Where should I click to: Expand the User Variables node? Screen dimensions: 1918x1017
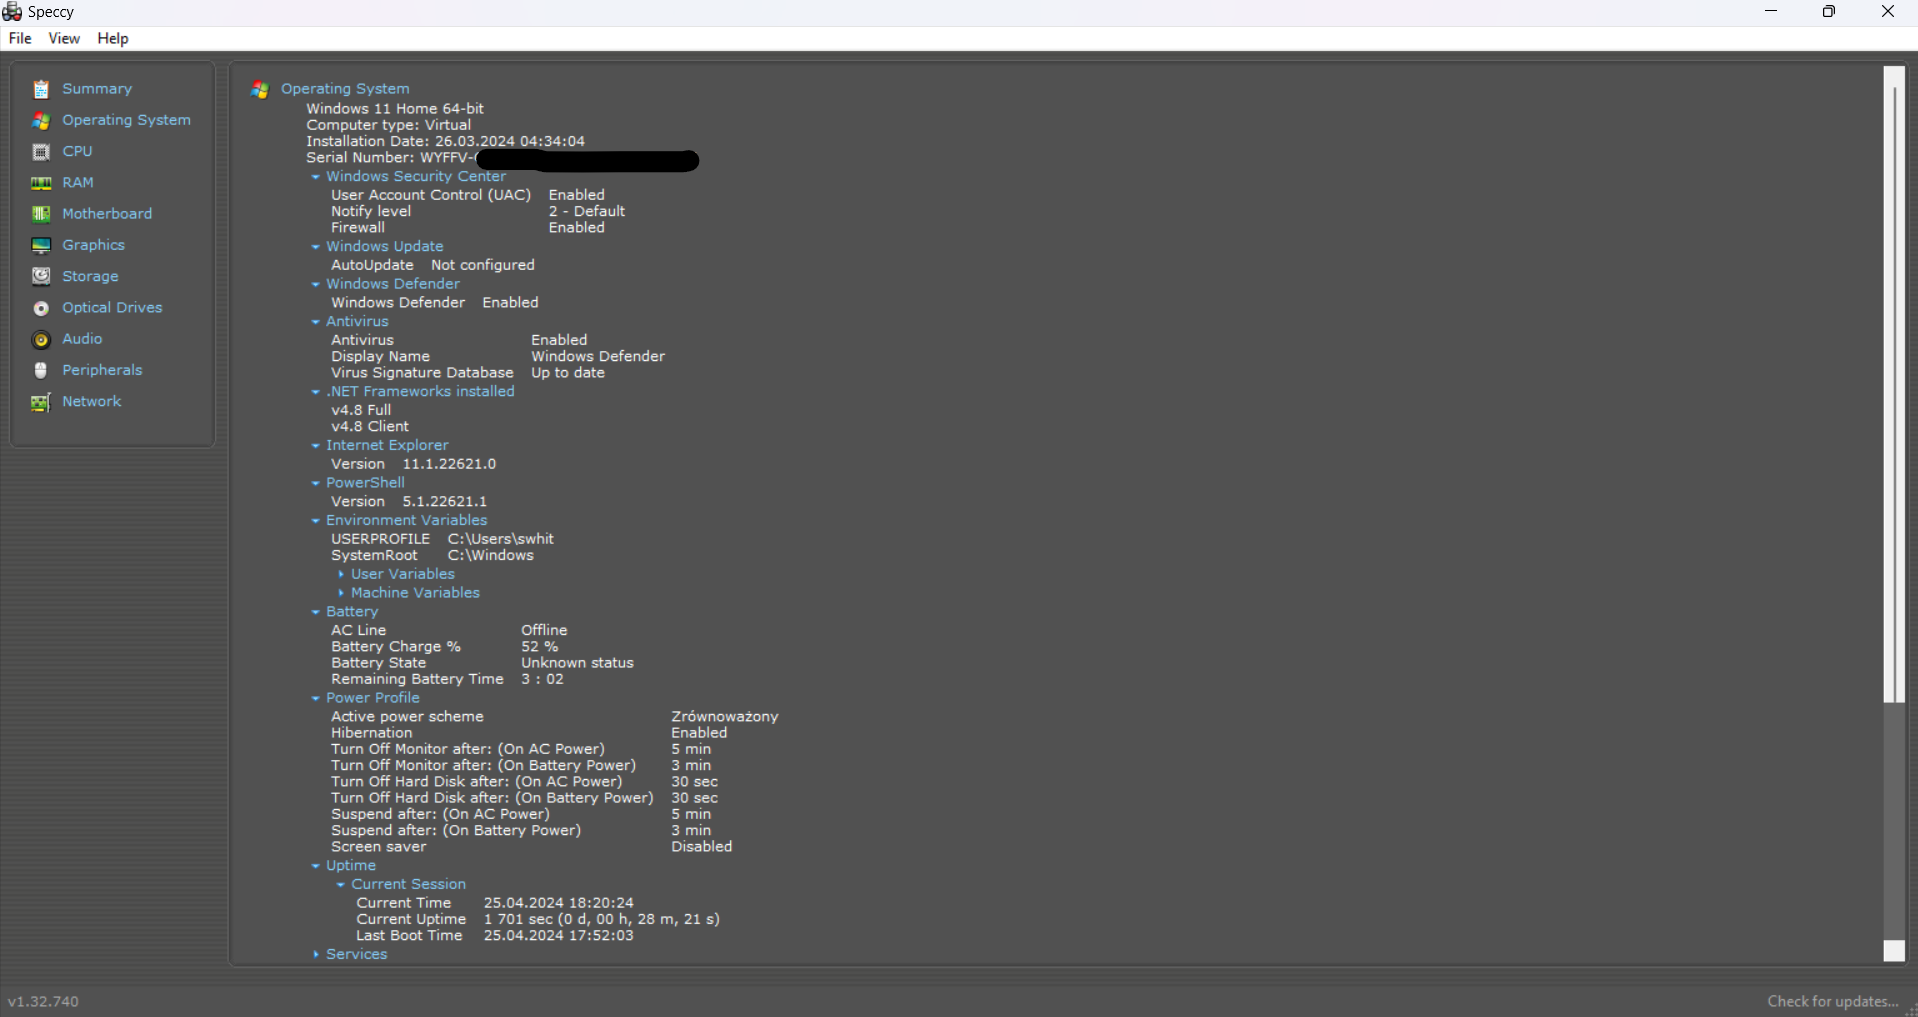341,574
